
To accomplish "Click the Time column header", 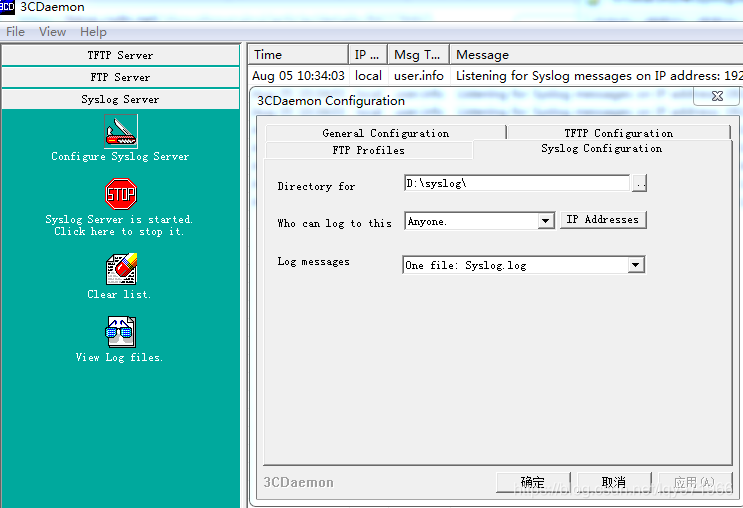I will (x=298, y=54).
